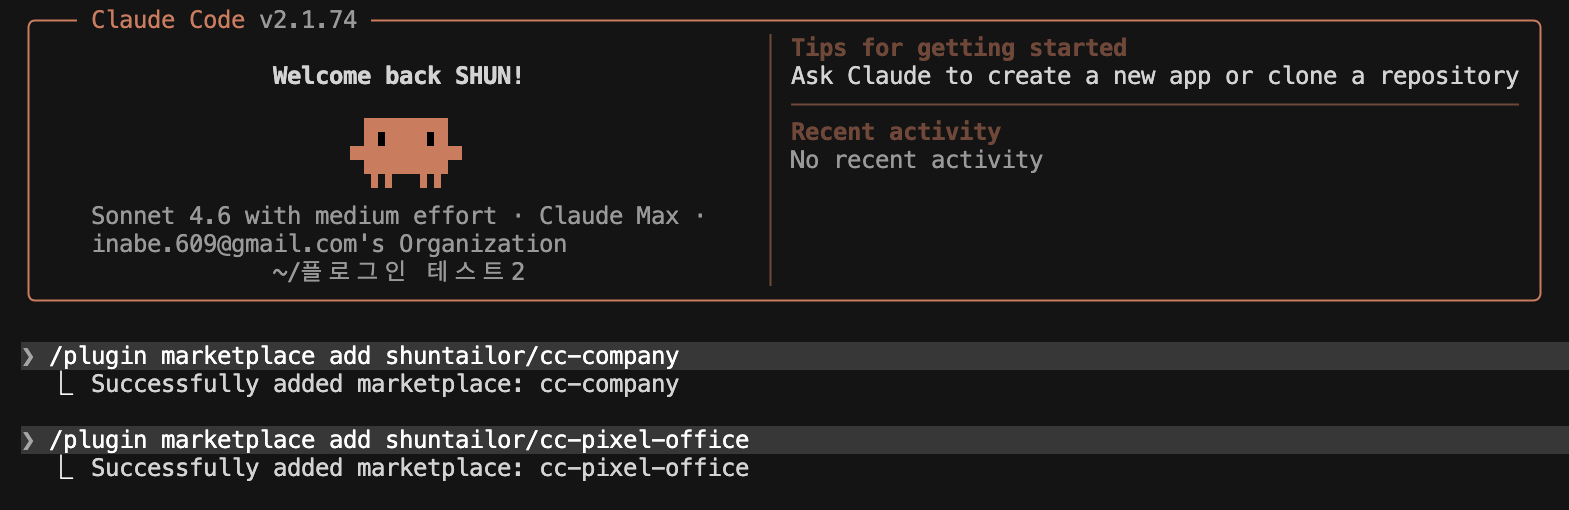Click the inabe.609@gmail.com Organization line

(x=329, y=244)
